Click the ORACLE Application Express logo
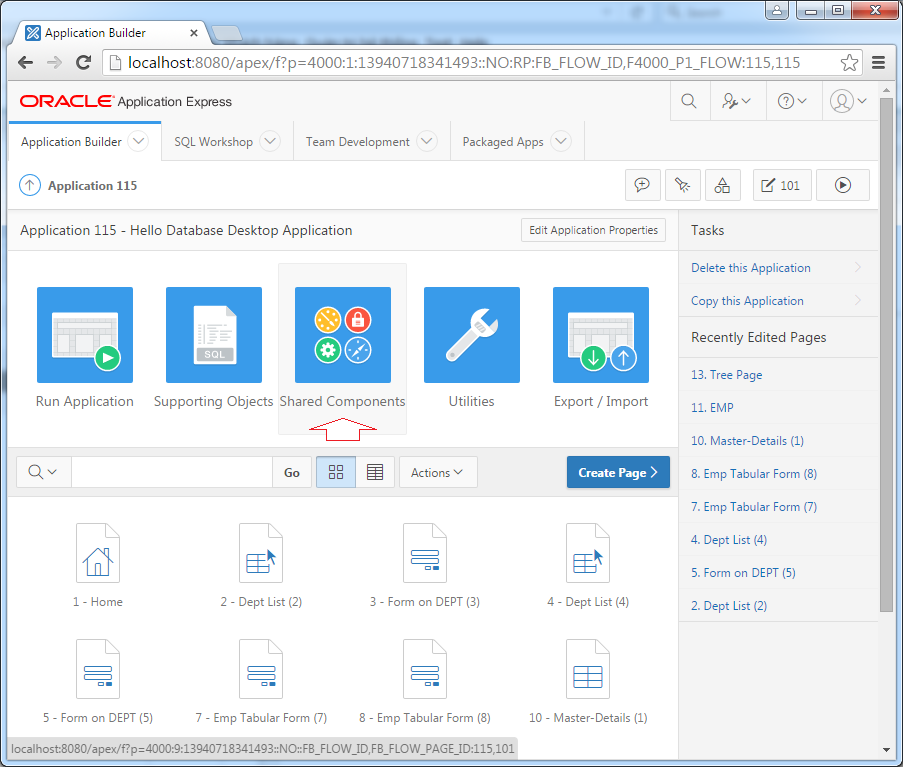903x767 pixels. point(126,101)
